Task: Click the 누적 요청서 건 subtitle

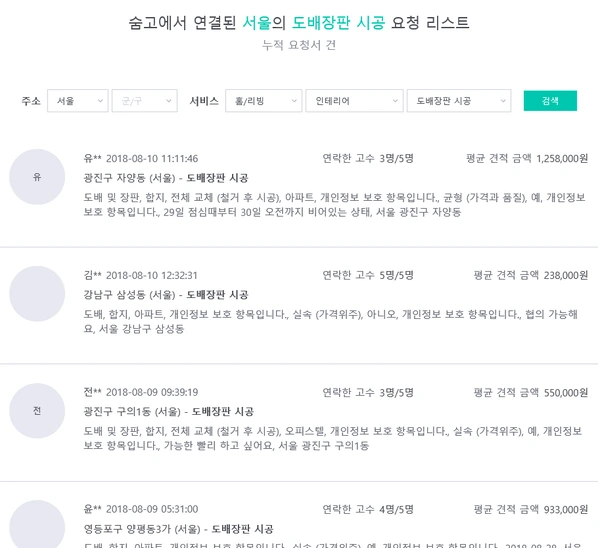Action: coord(299,45)
